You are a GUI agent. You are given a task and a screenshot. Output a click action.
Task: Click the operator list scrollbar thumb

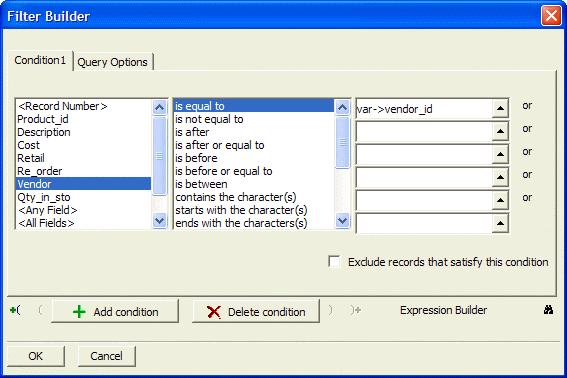[342, 142]
